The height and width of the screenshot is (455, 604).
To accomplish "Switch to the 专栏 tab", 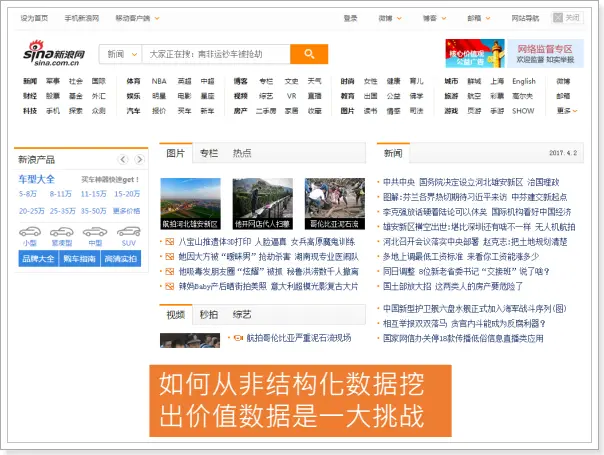I will [209, 153].
